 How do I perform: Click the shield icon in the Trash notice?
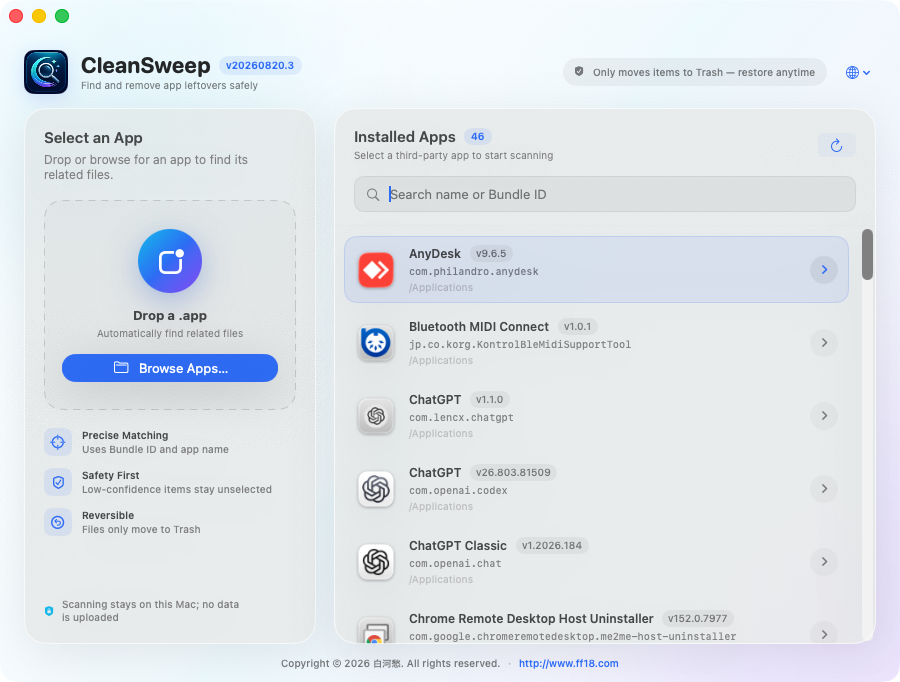tap(579, 72)
